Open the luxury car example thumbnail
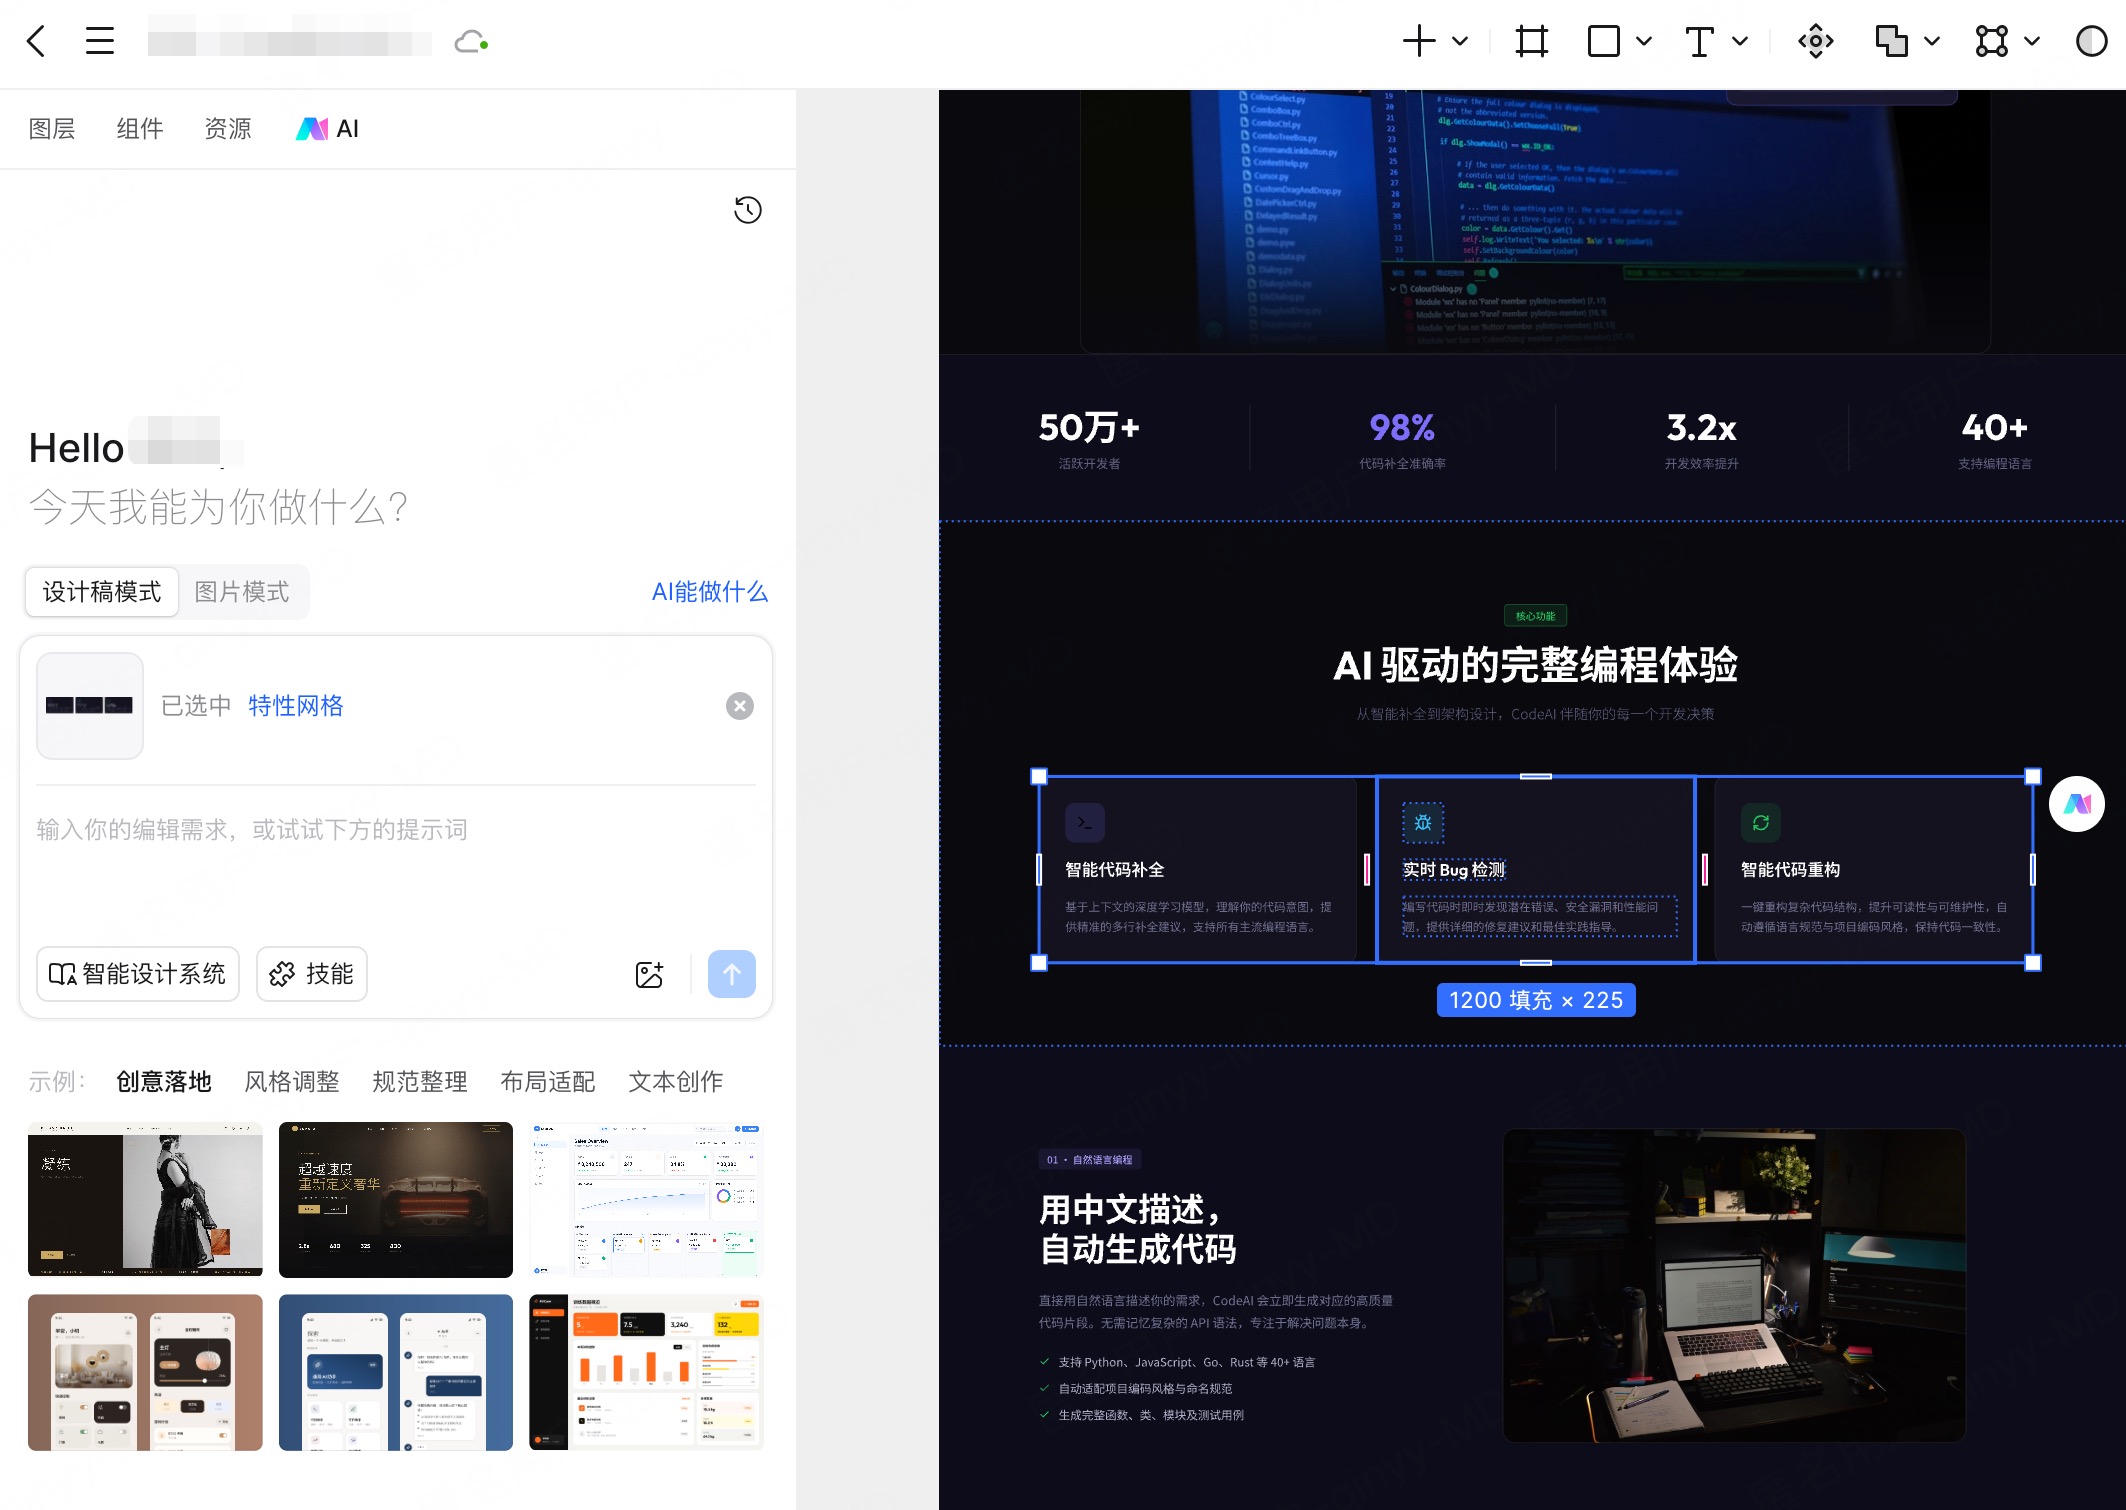Image resolution: width=2126 pixels, height=1510 pixels. (396, 1199)
